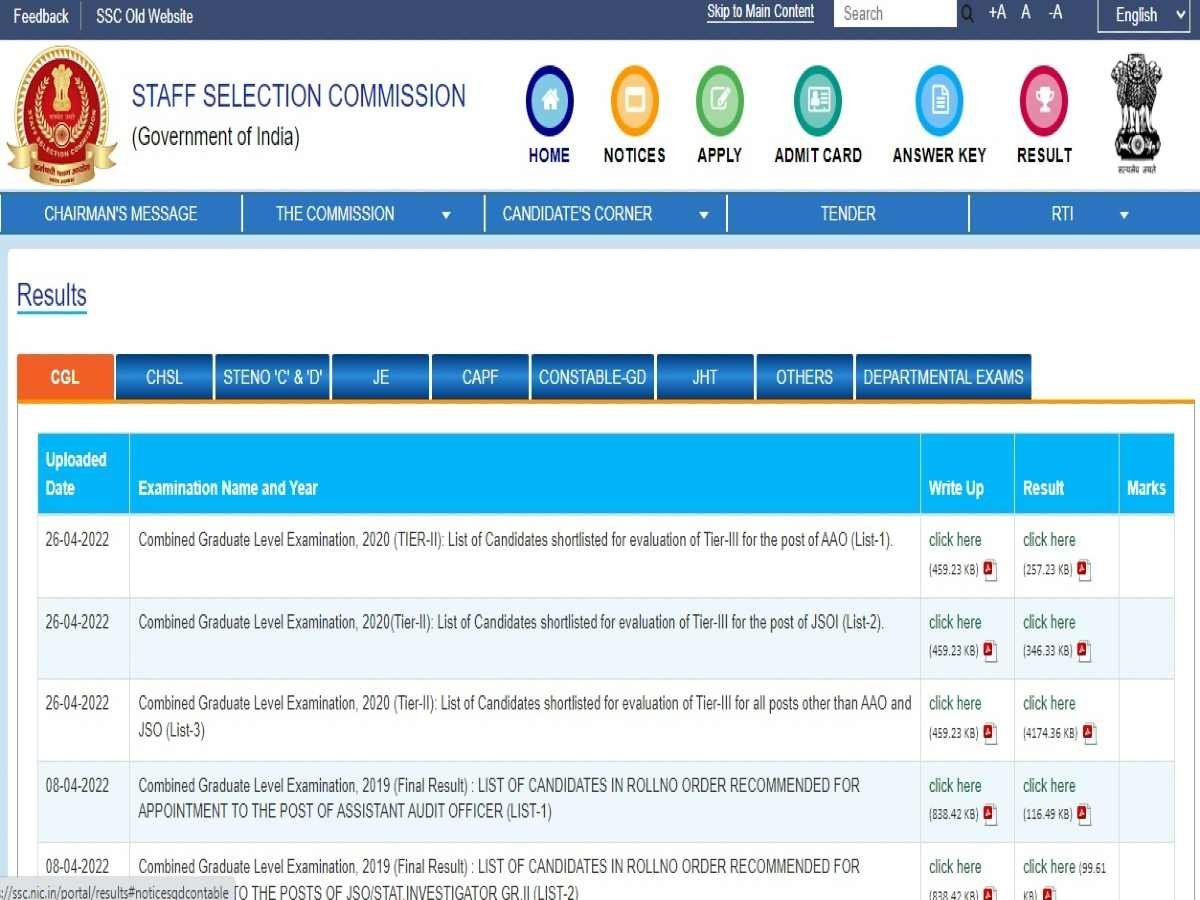Click the Staff Selection Commission logo
Viewport: 1200px width, 900px height.
(x=63, y=115)
